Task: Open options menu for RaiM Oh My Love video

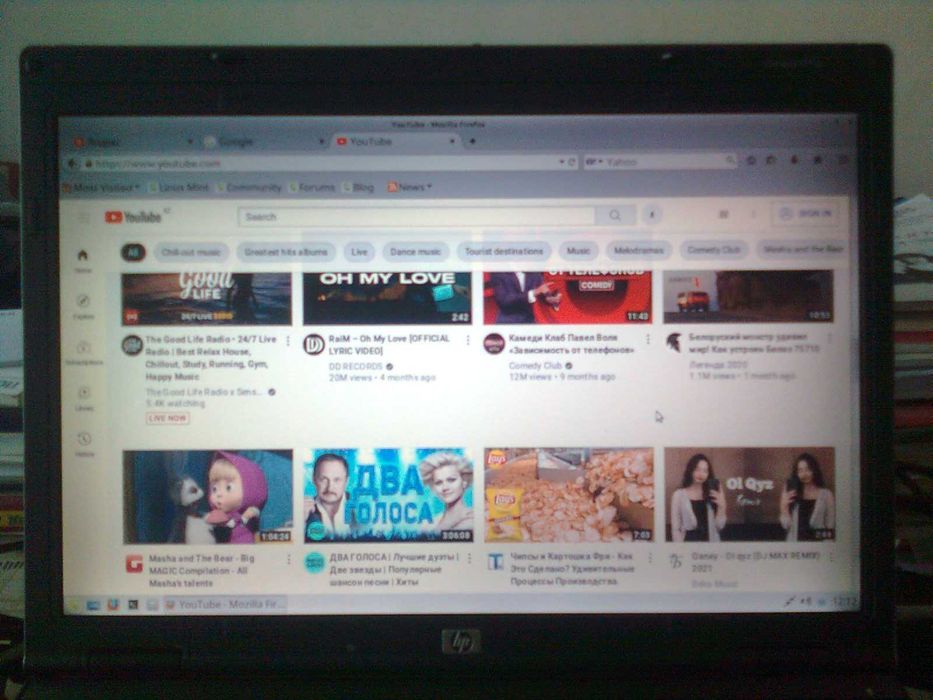Action: 468,340
